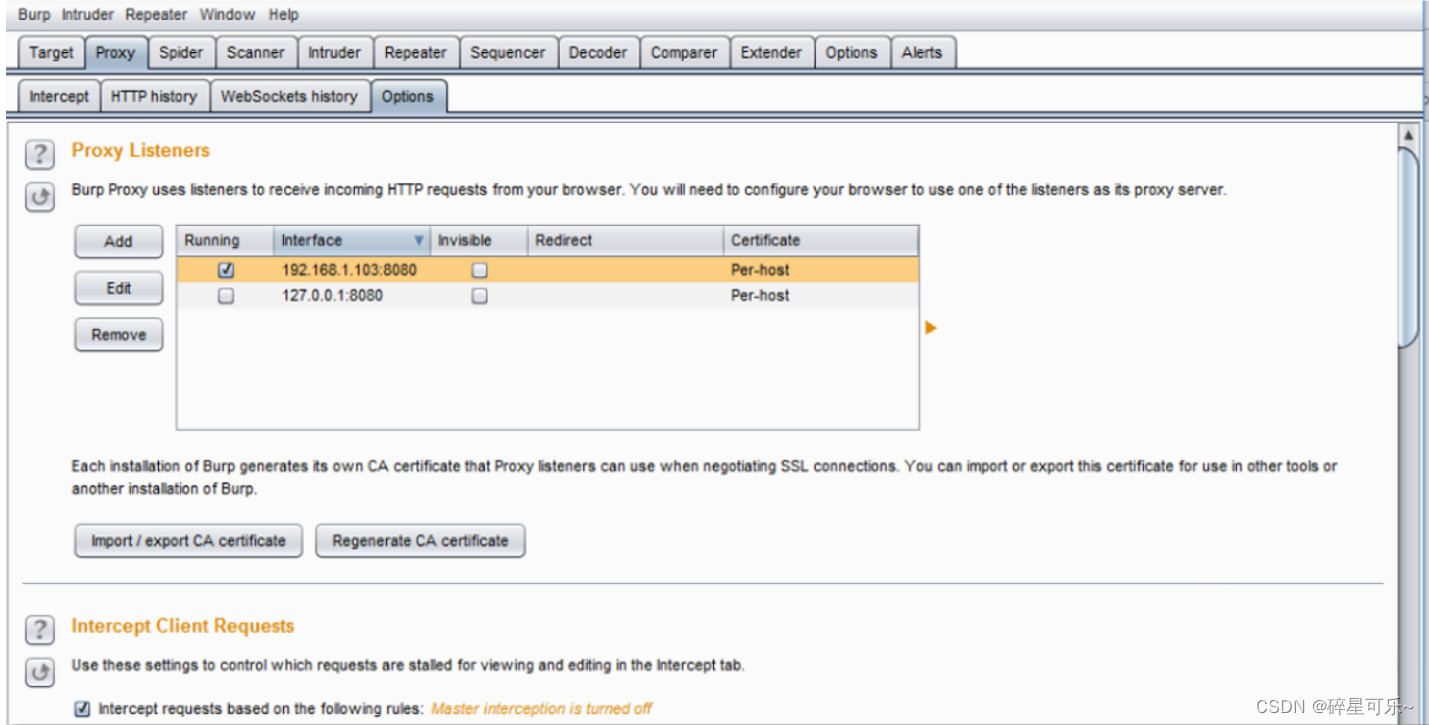
Task: Switch to the Spider tab
Action: click(x=181, y=53)
